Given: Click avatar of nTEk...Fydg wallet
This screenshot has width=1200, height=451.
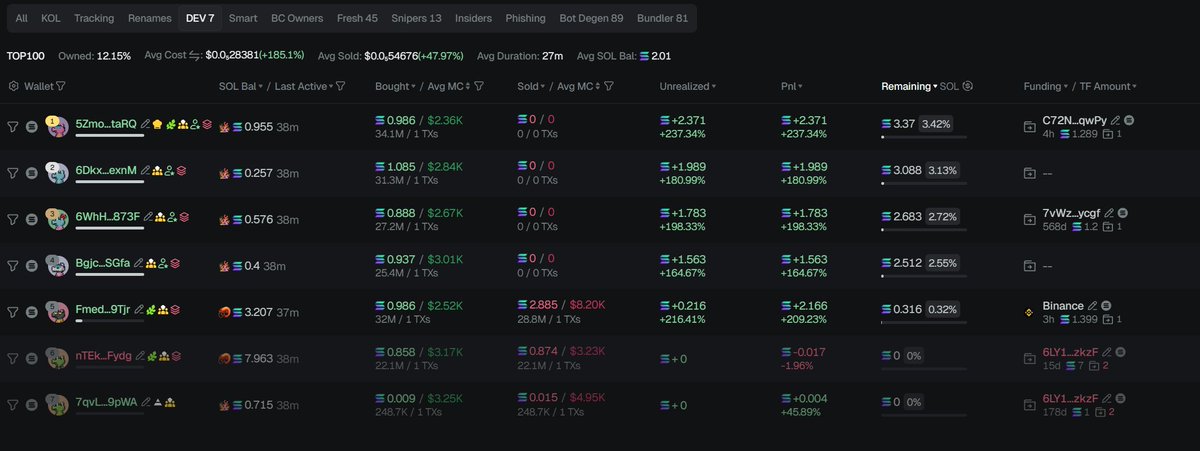Looking at the screenshot, I should tap(56, 357).
